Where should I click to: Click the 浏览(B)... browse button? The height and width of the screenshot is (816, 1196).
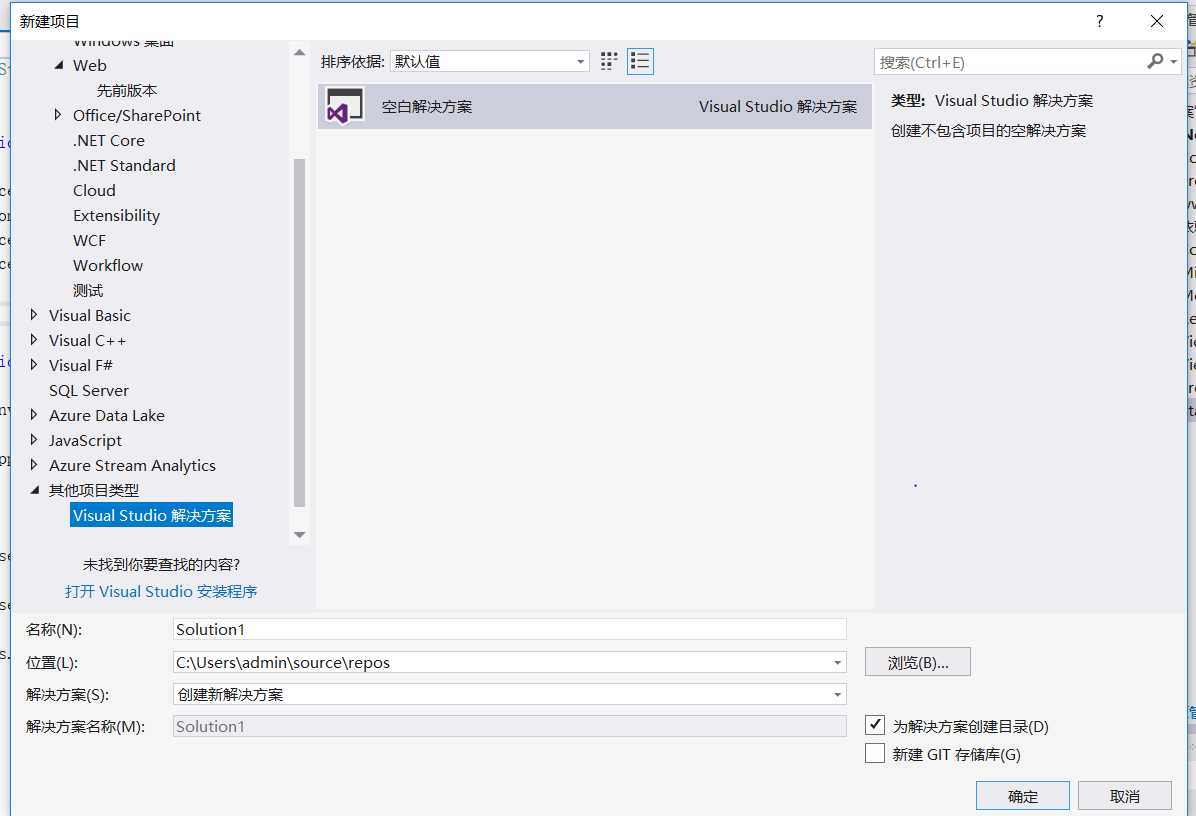[x=918, y=662]
